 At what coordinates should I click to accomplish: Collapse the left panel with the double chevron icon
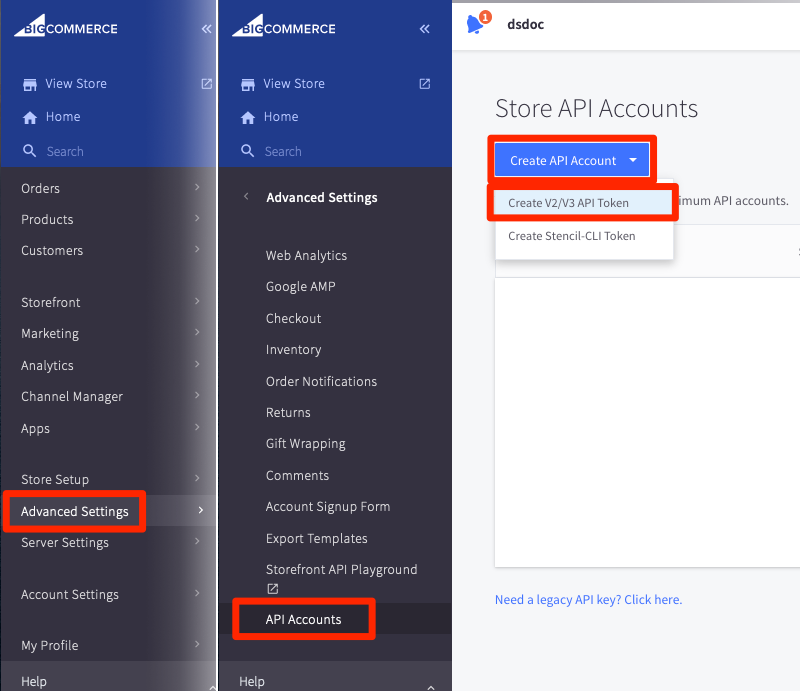tap(206, 29)
